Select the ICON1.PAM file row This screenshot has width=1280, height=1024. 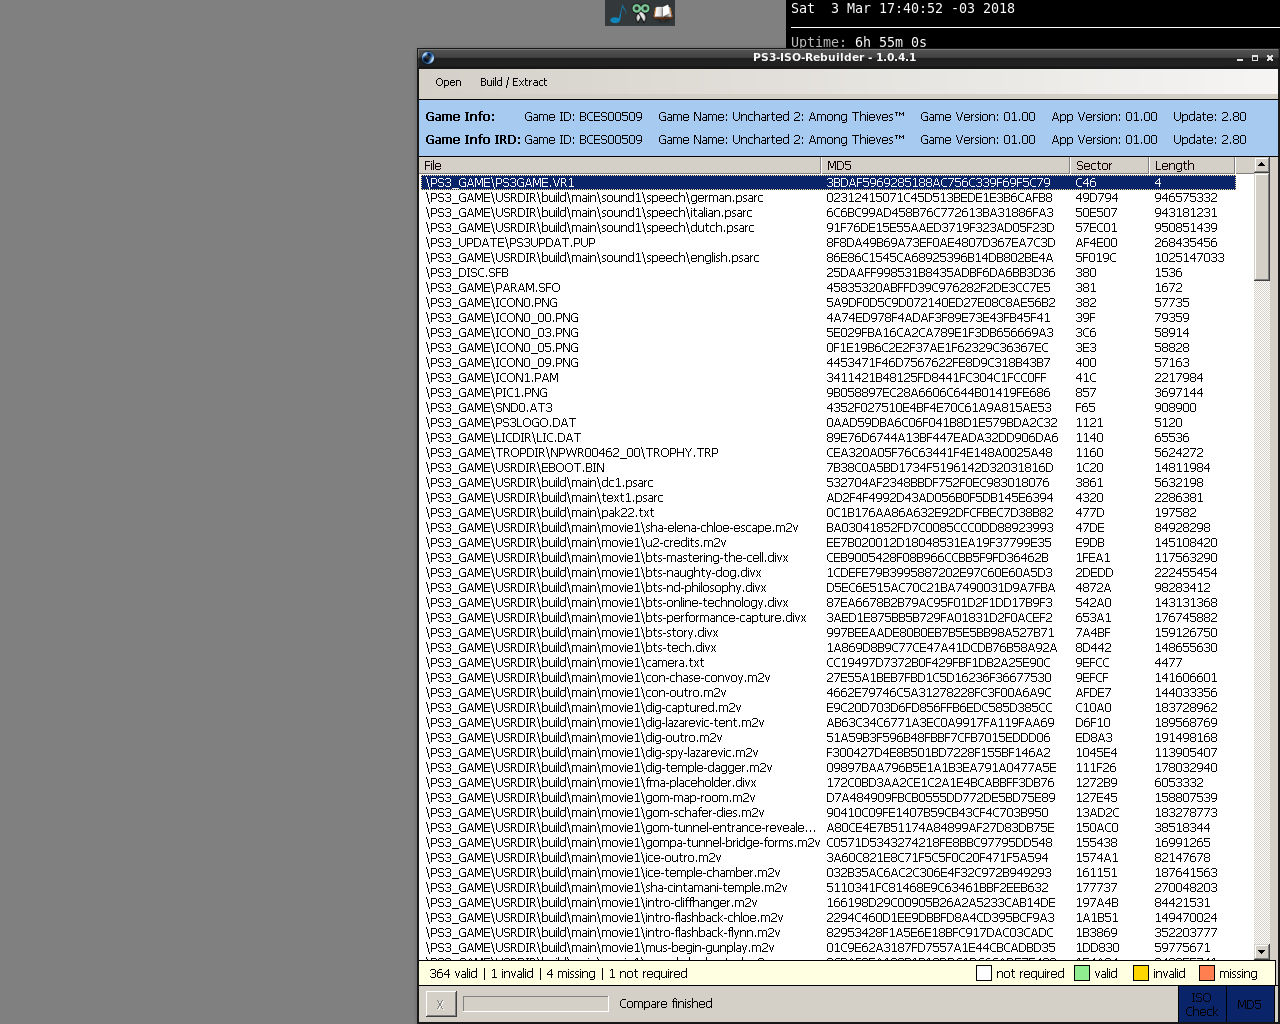(x=828, y=377)
